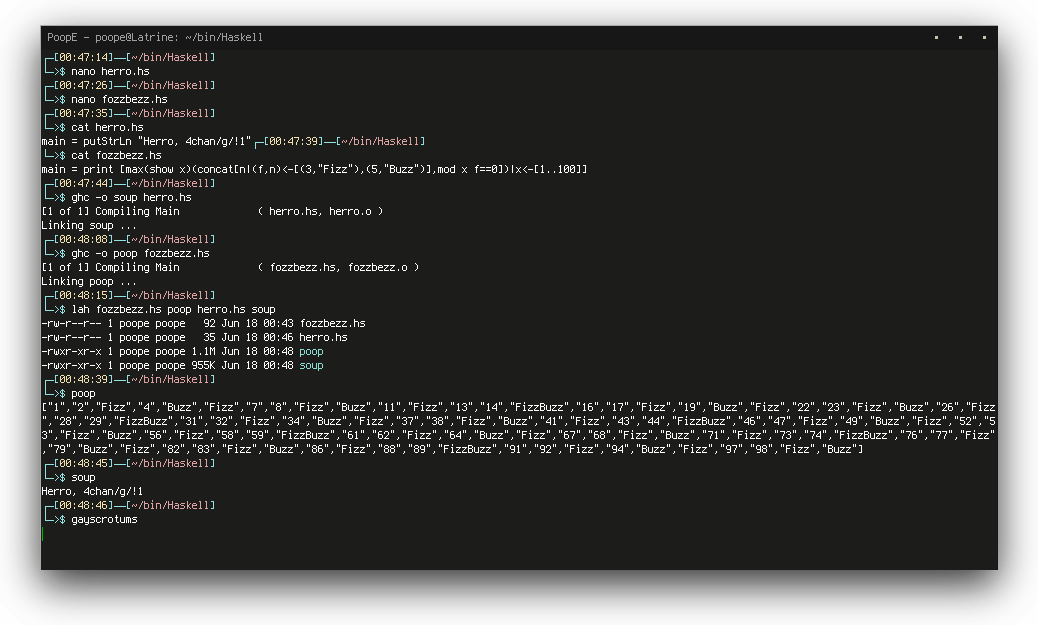Click the 'main = putStrLn' output line
Image resolution: width=1038 pixels, height=625 pixels.
(x=146, y=141)
